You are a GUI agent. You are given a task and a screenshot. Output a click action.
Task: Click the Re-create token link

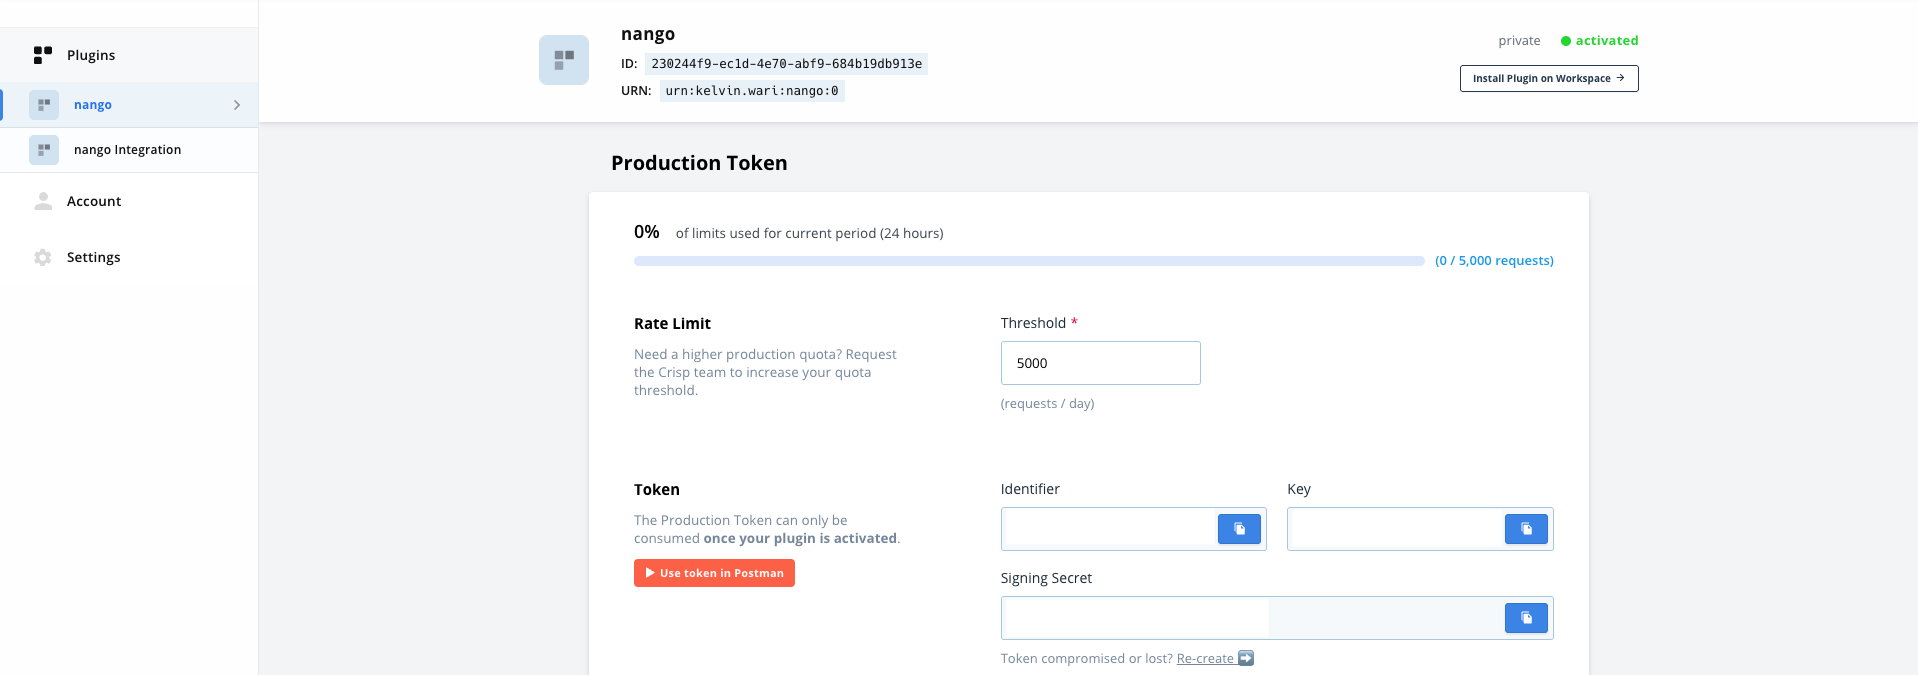click(1205, 658)
